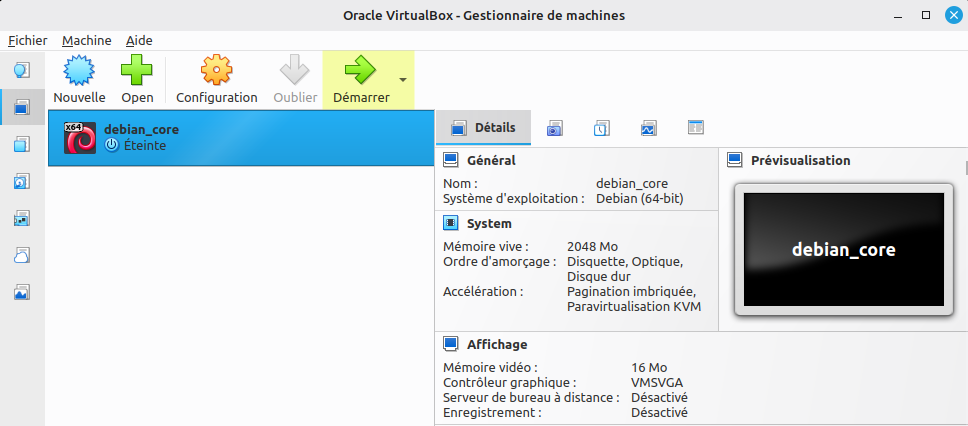Viewport: 968px width, 426px height.
Task: Select the Machines icon in left sidebar
Action: click(x=22, y=107)
